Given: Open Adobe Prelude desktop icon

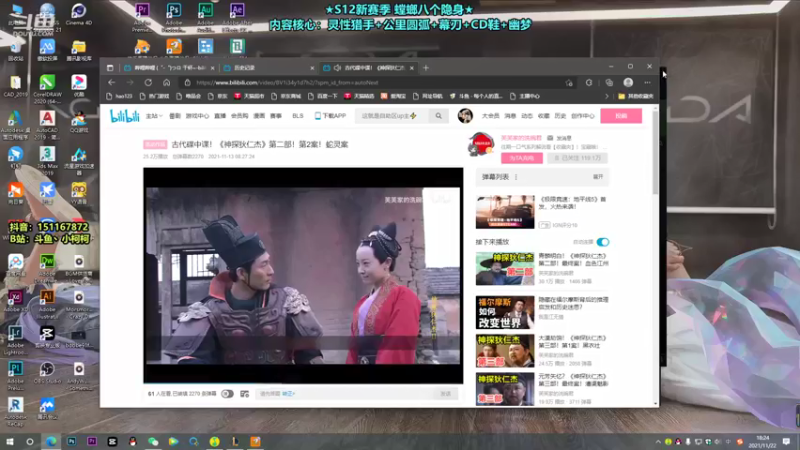Looking at the screenshot, I should click(15, 376).
